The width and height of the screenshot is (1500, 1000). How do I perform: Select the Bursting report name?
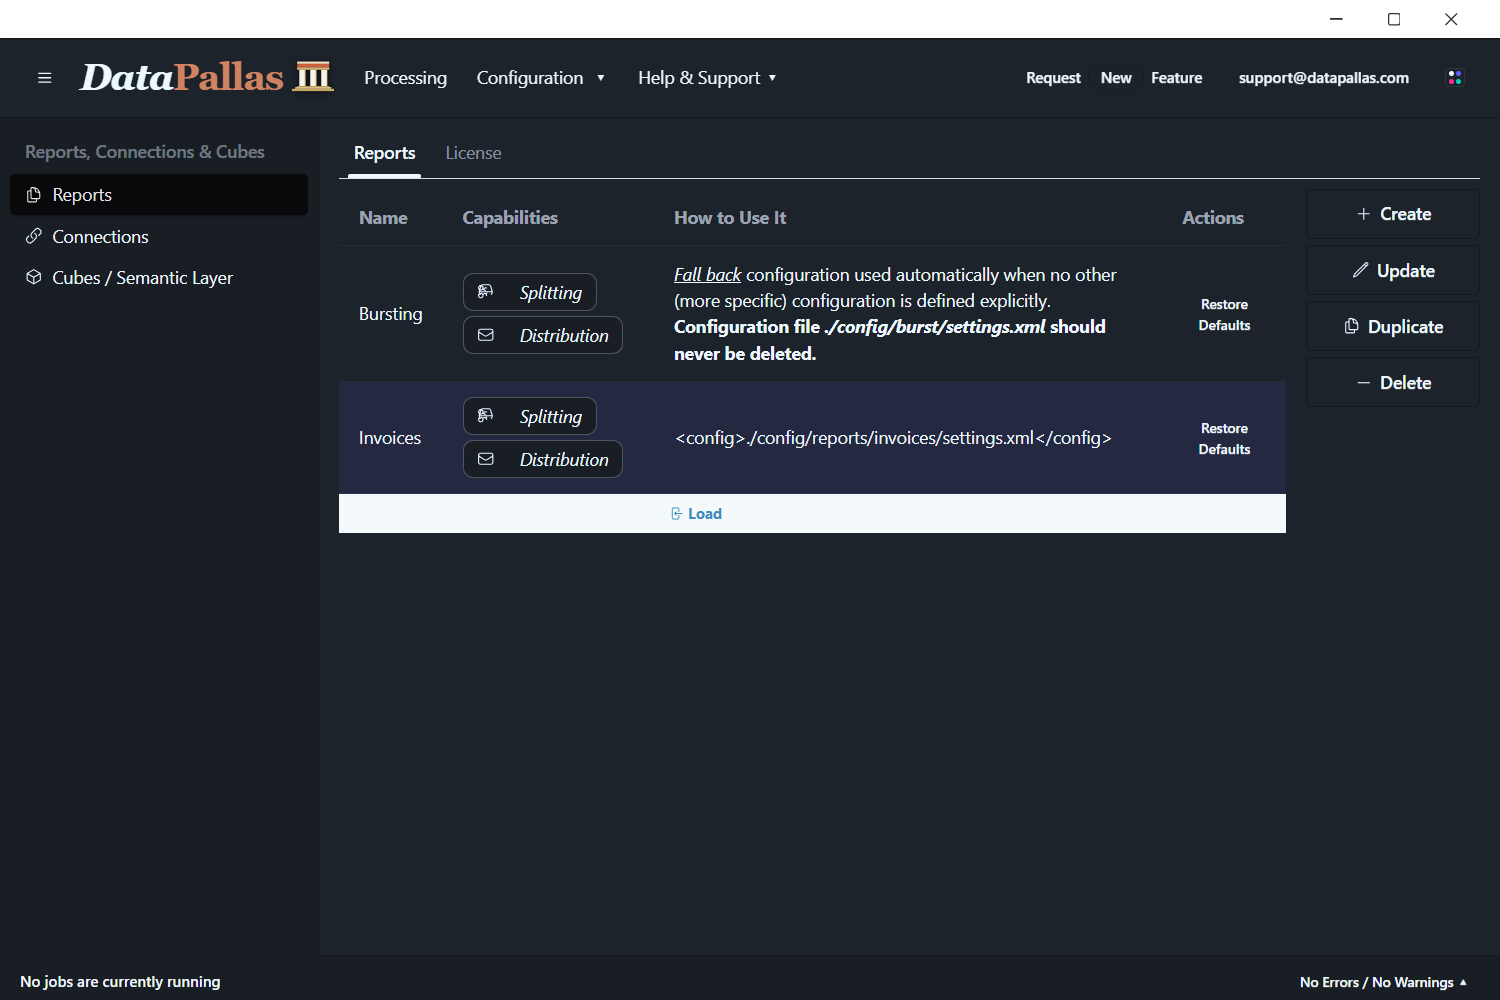coord(390,314)
